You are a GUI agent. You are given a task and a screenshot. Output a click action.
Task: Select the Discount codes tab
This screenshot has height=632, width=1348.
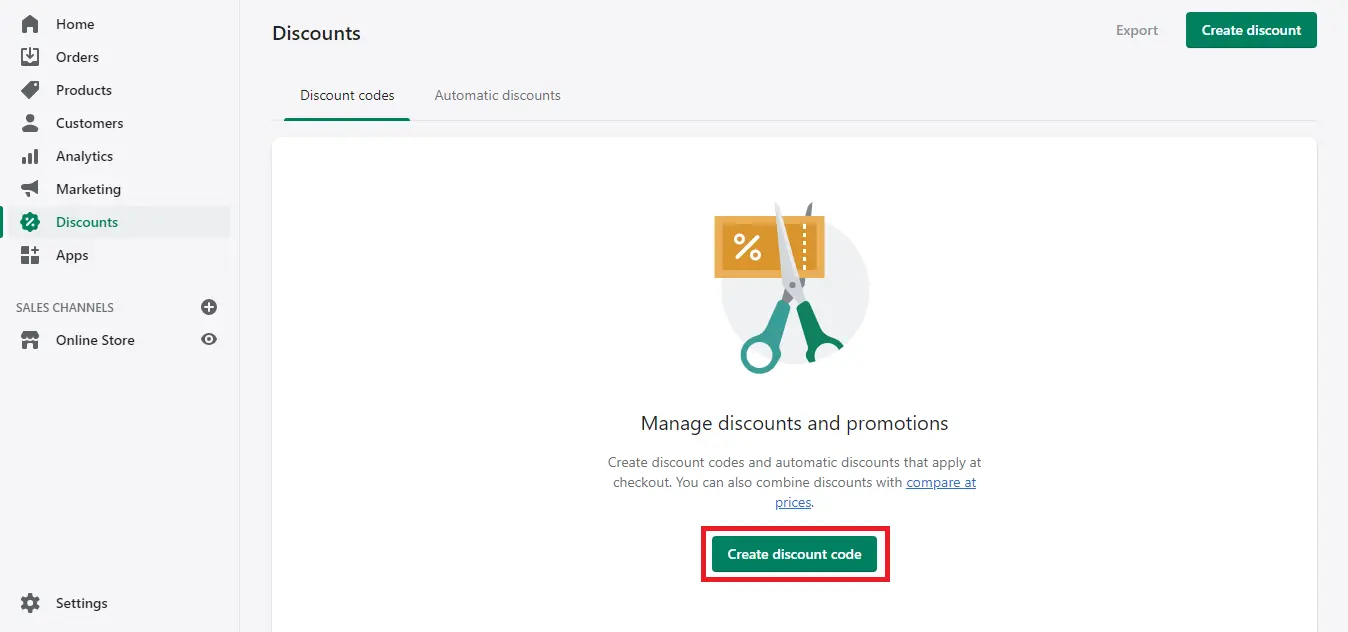coord(347,95)
